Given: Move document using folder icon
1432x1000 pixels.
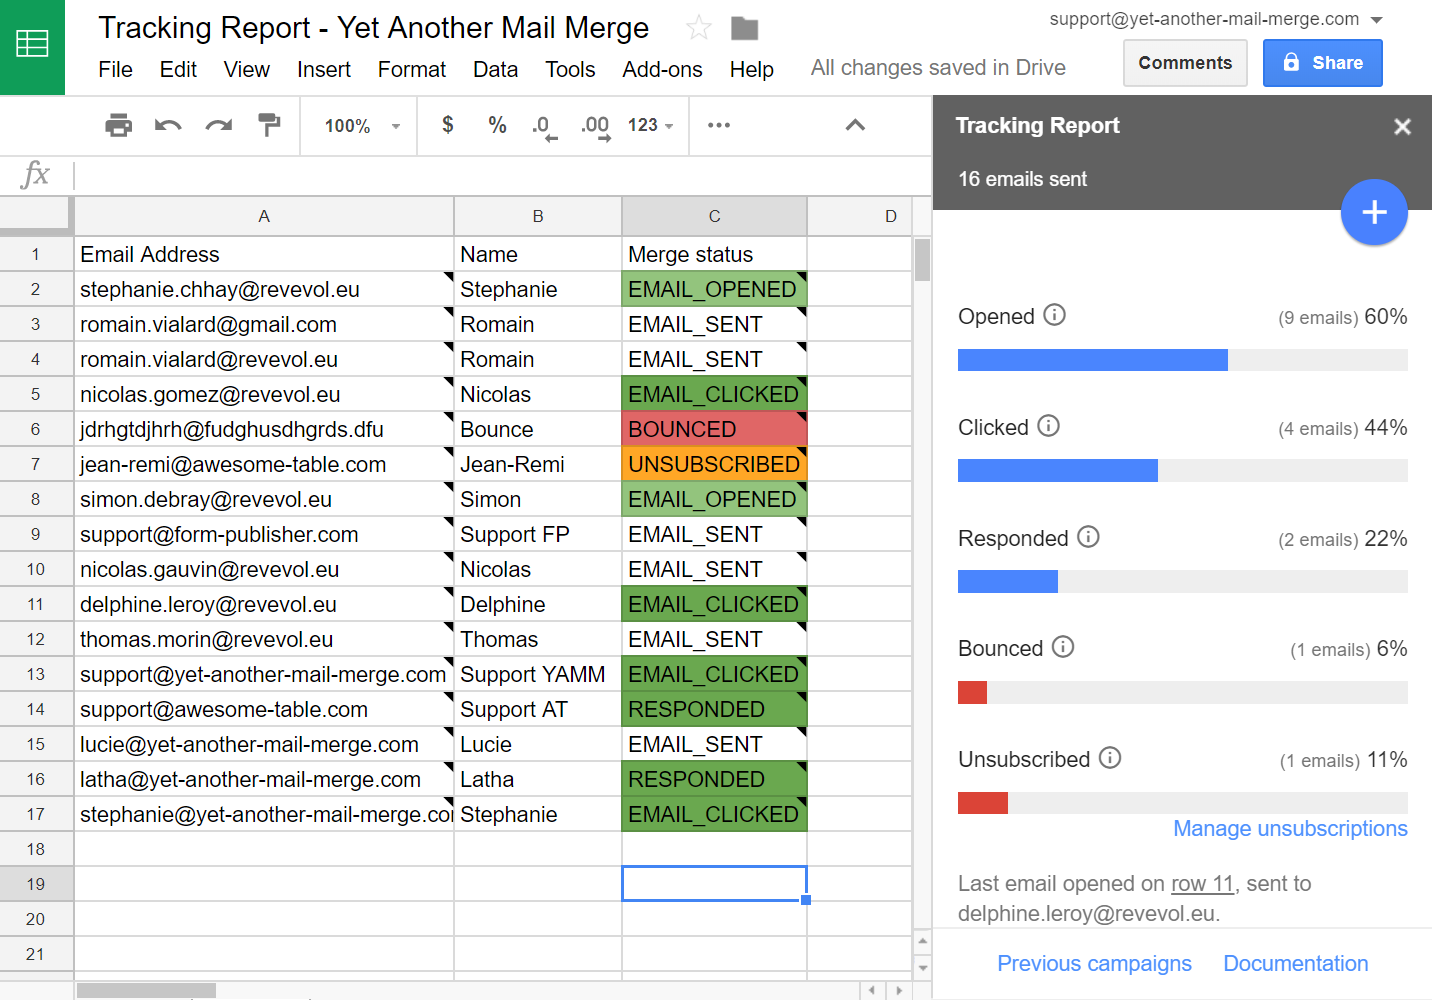Looking at the screenshot, I should click(x=744, y=28).
